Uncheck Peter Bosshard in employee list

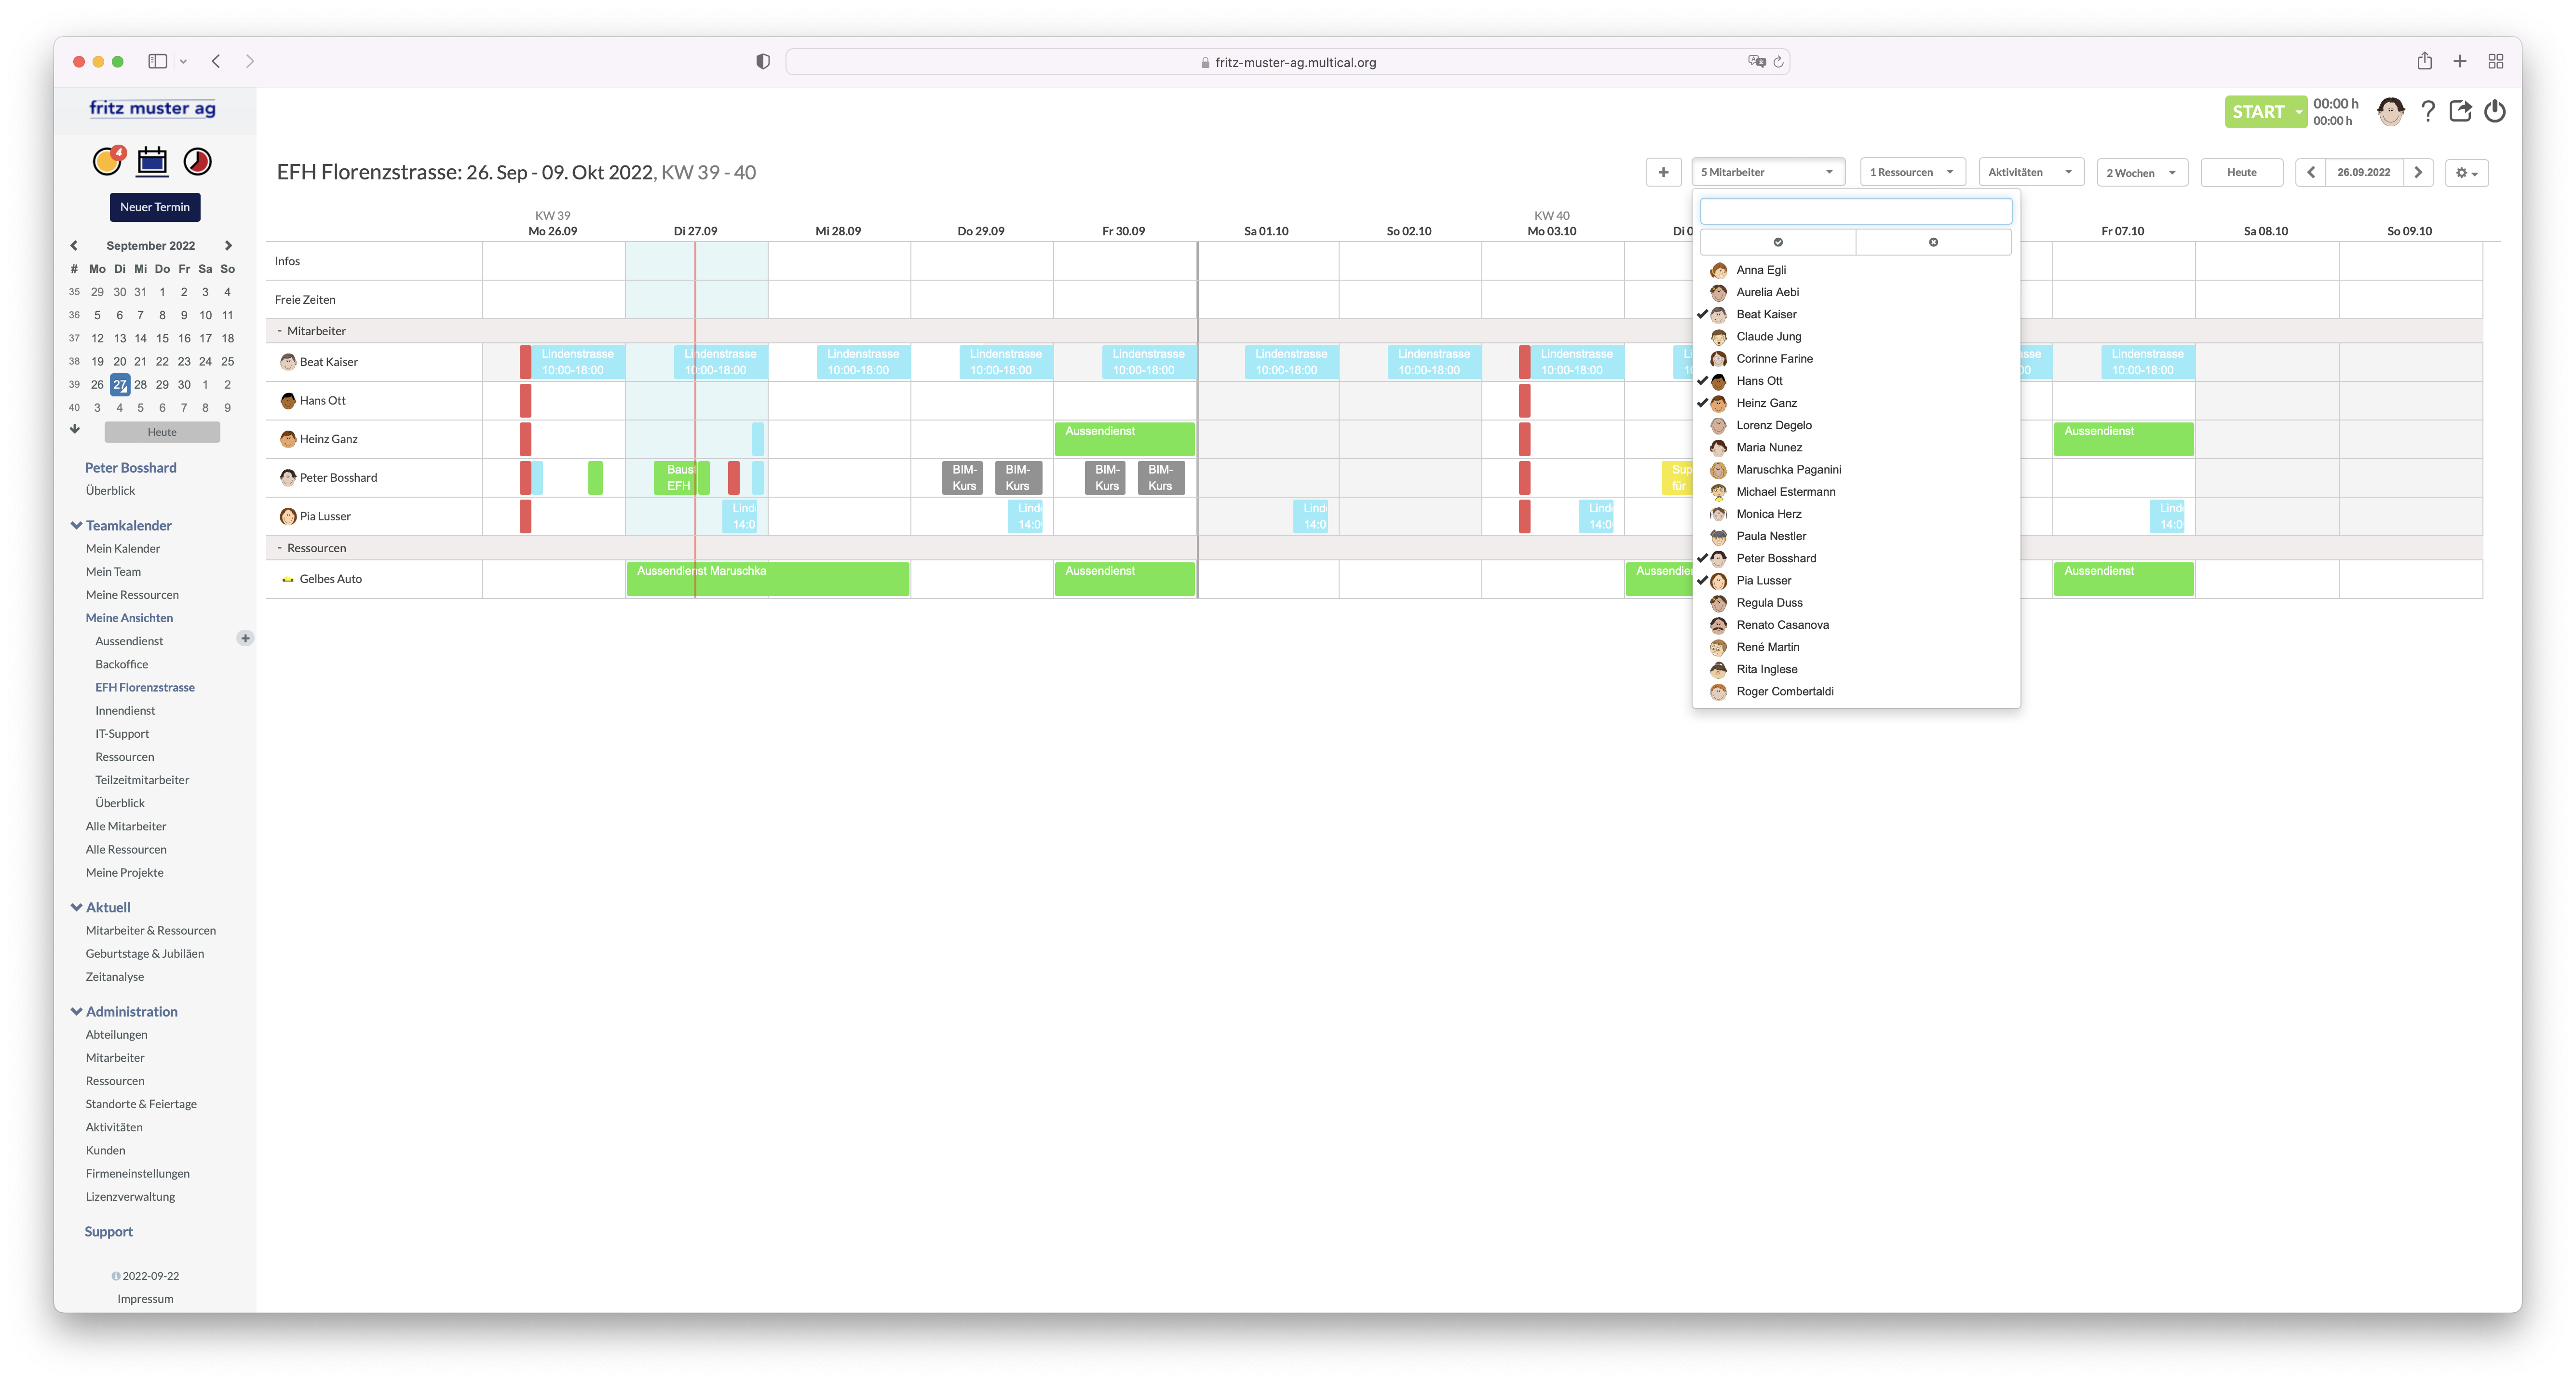pyautogui.click(x=1855, y=558)
